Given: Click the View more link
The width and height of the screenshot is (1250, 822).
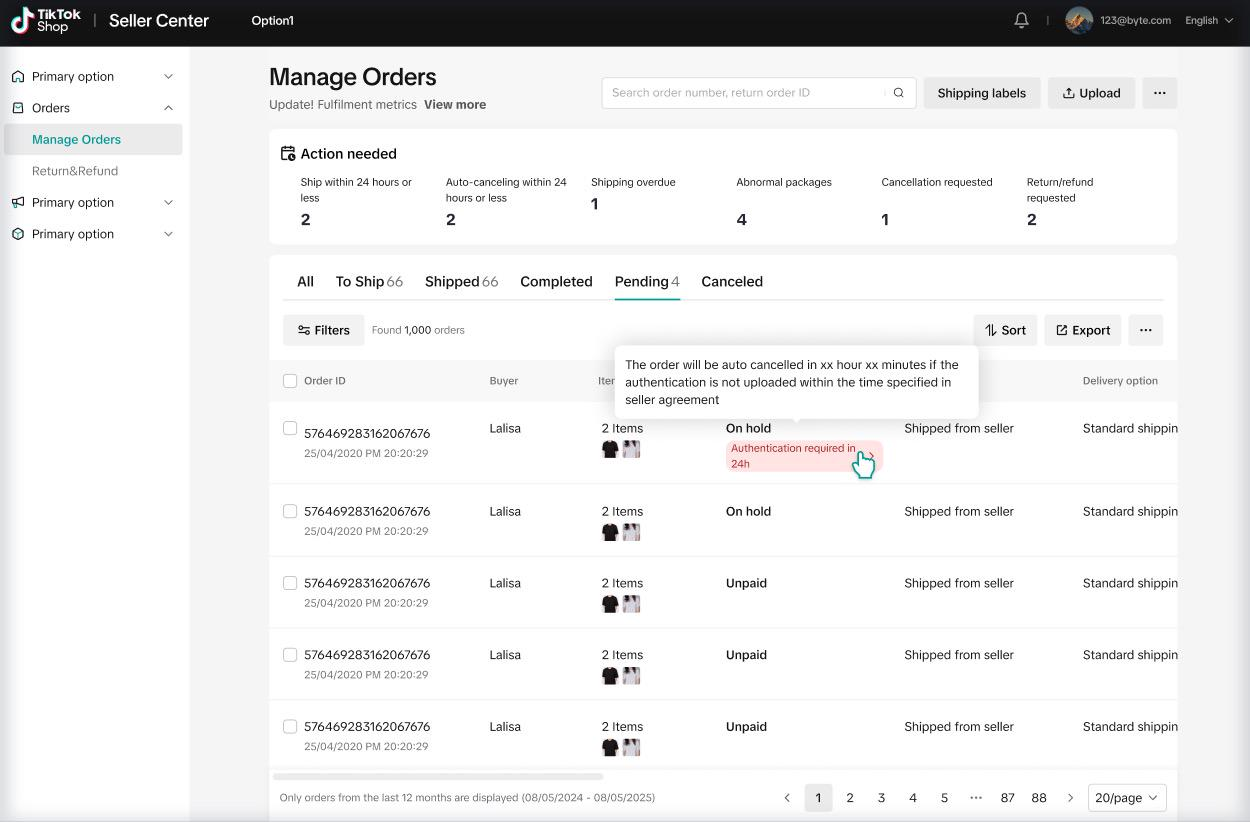Looking at the screenshot, I should click(x=455, y=104).
